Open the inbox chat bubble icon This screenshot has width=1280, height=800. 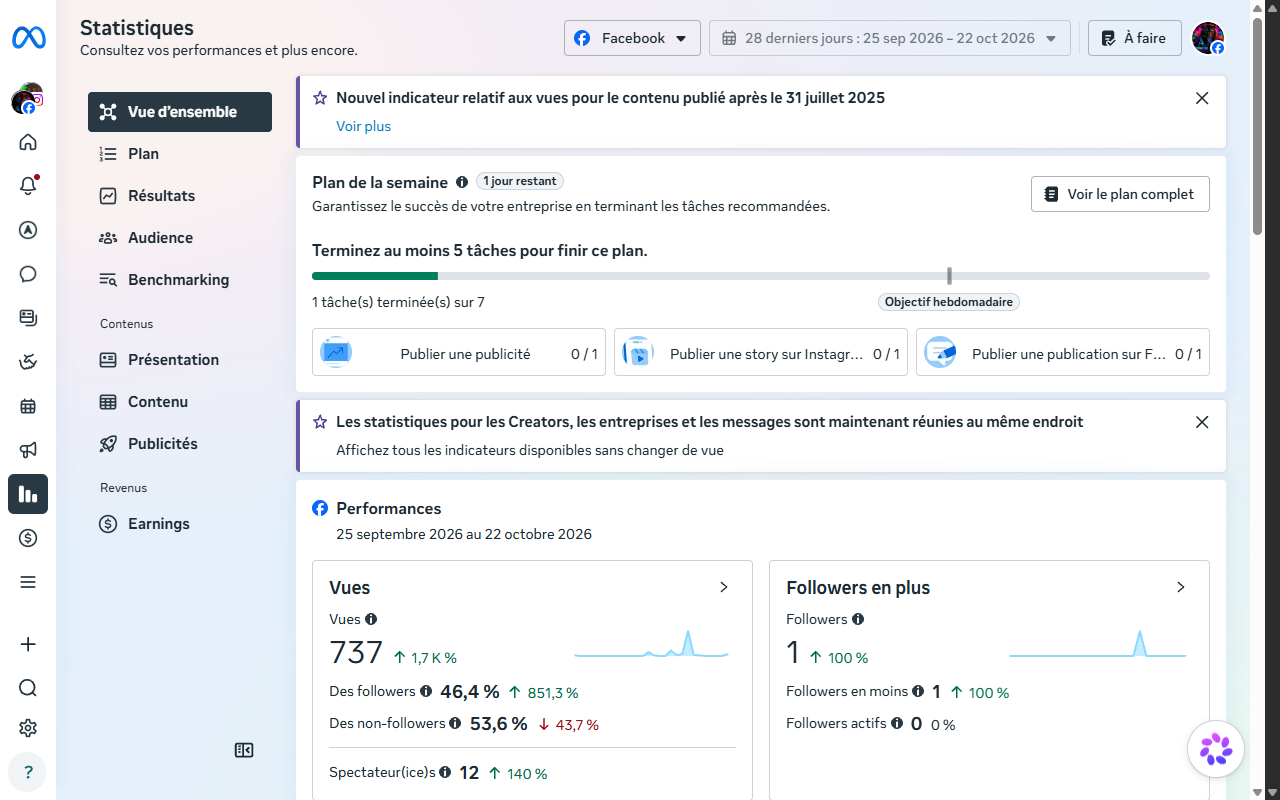pyautogui.click(x=28, y=274)
